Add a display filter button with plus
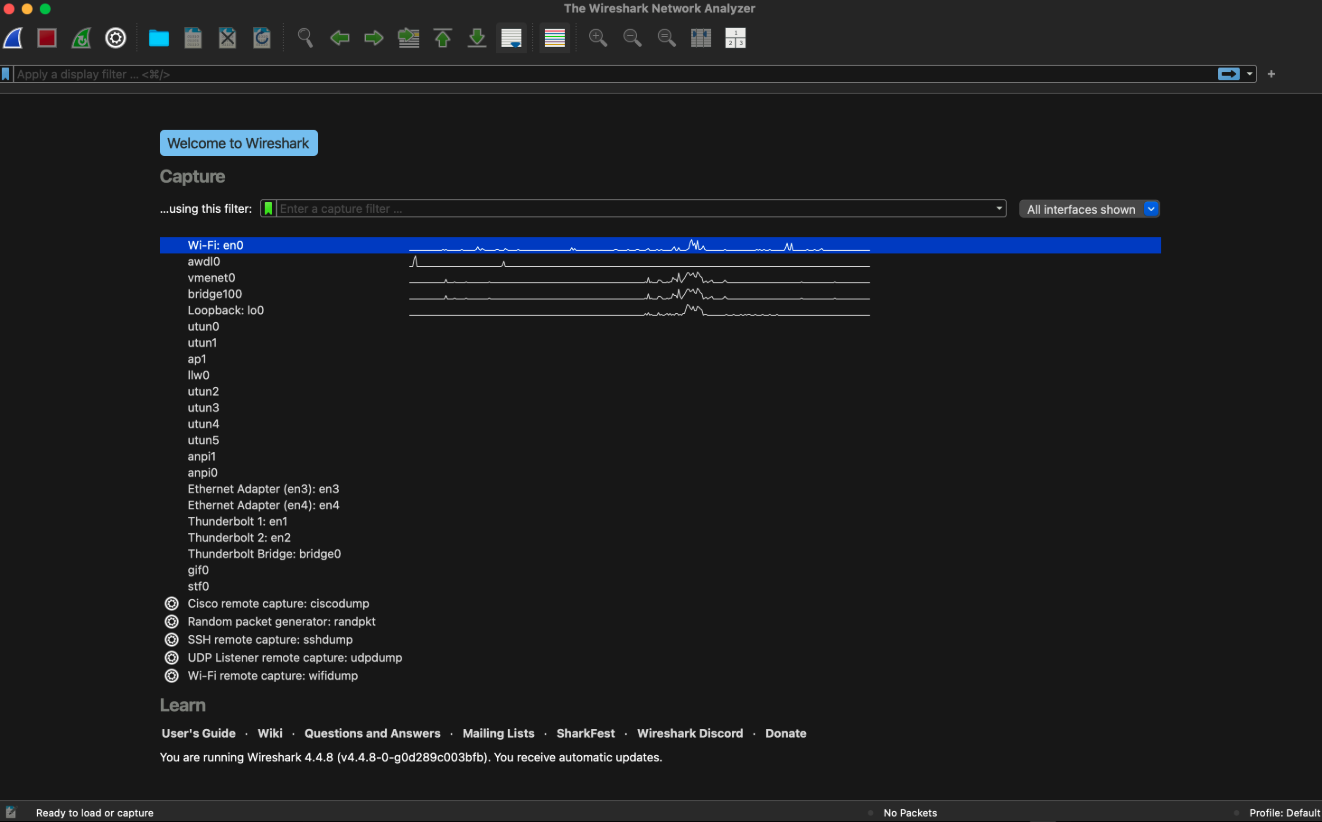Image resolution: width=1322 pixels, height=822 pixels. coord(1271,74)
